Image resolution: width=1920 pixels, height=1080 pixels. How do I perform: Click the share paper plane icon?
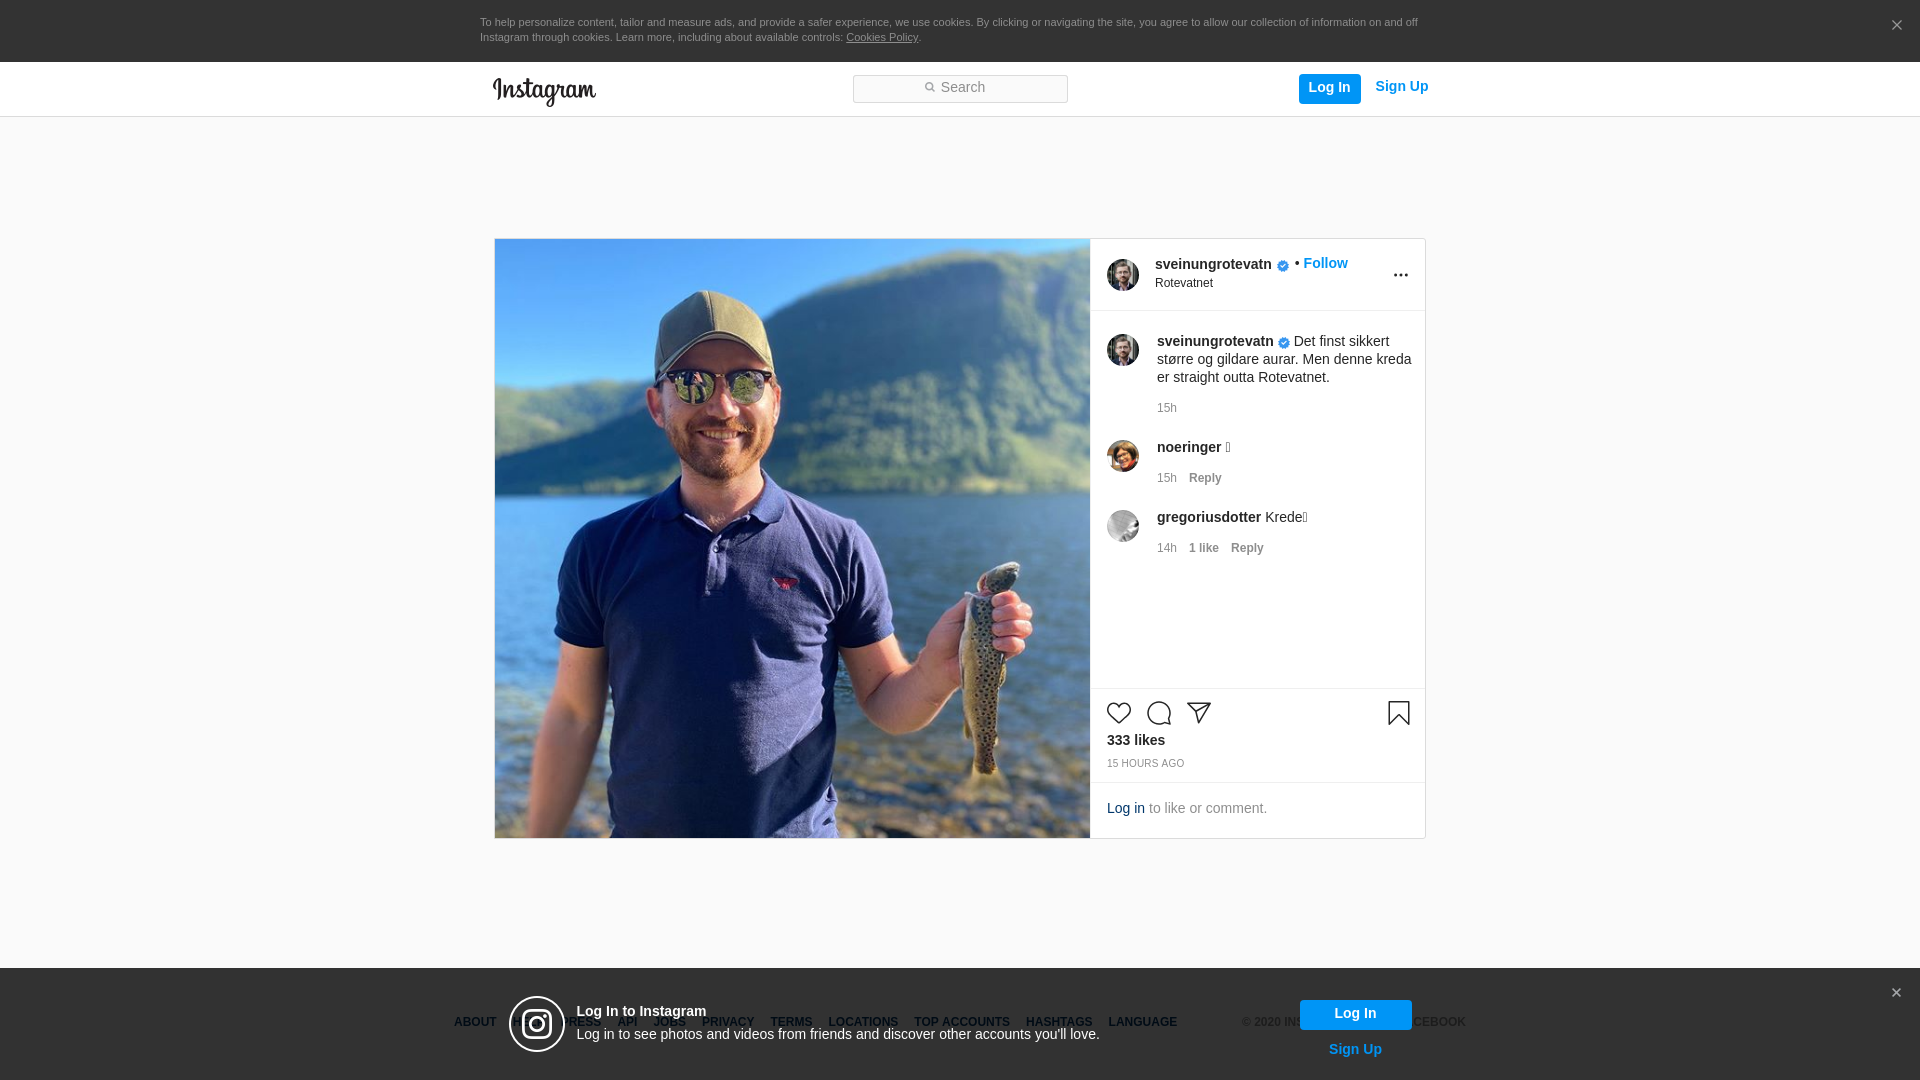[x=1199, y=713]
